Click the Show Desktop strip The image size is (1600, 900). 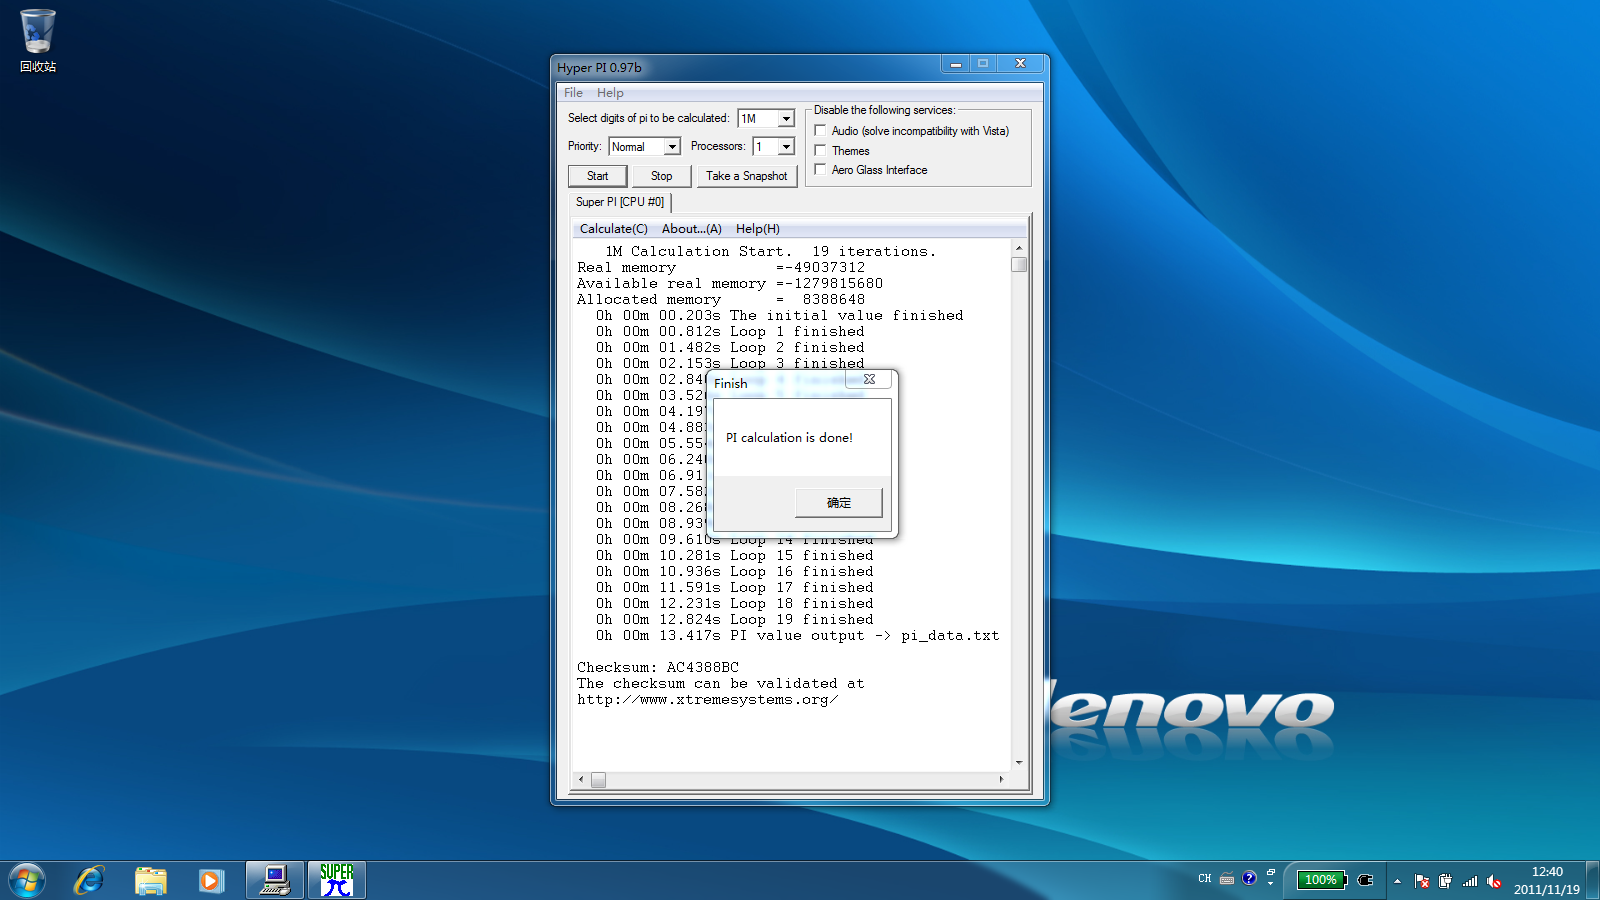click(x=1592, y=880)
